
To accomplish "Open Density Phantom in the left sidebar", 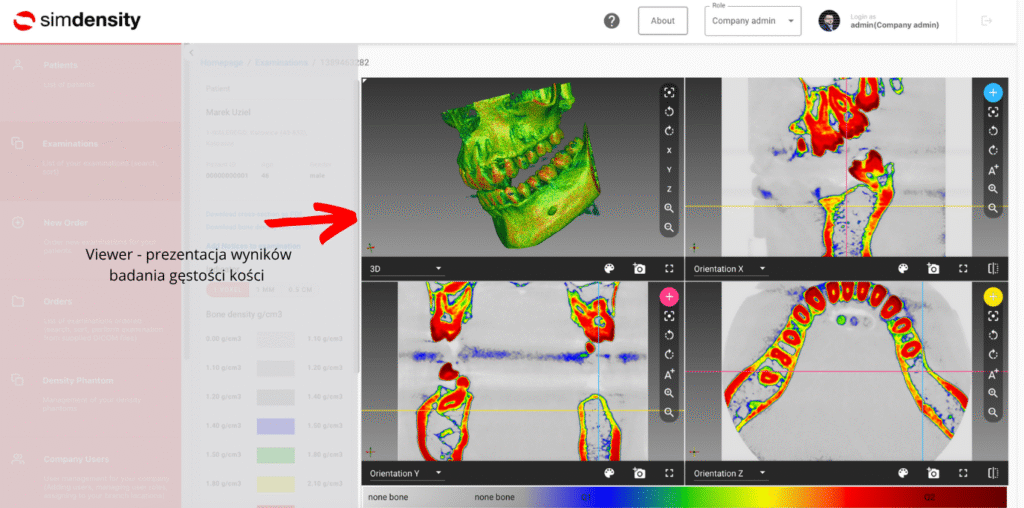I will click(x=78, y=381).
